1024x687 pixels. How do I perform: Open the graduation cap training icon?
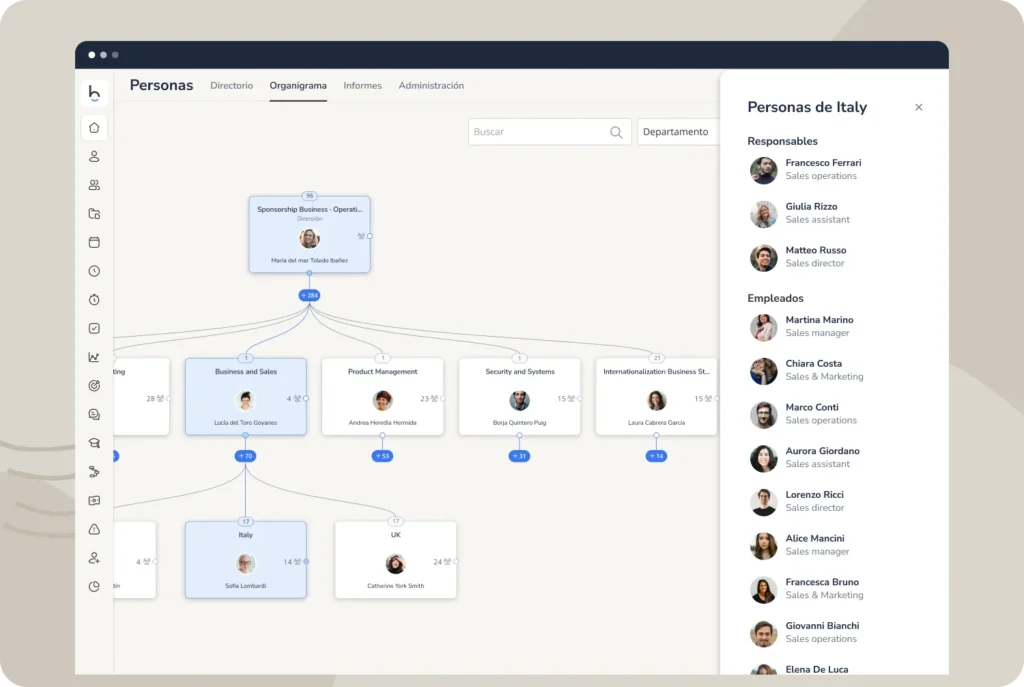tap(94, 443)
